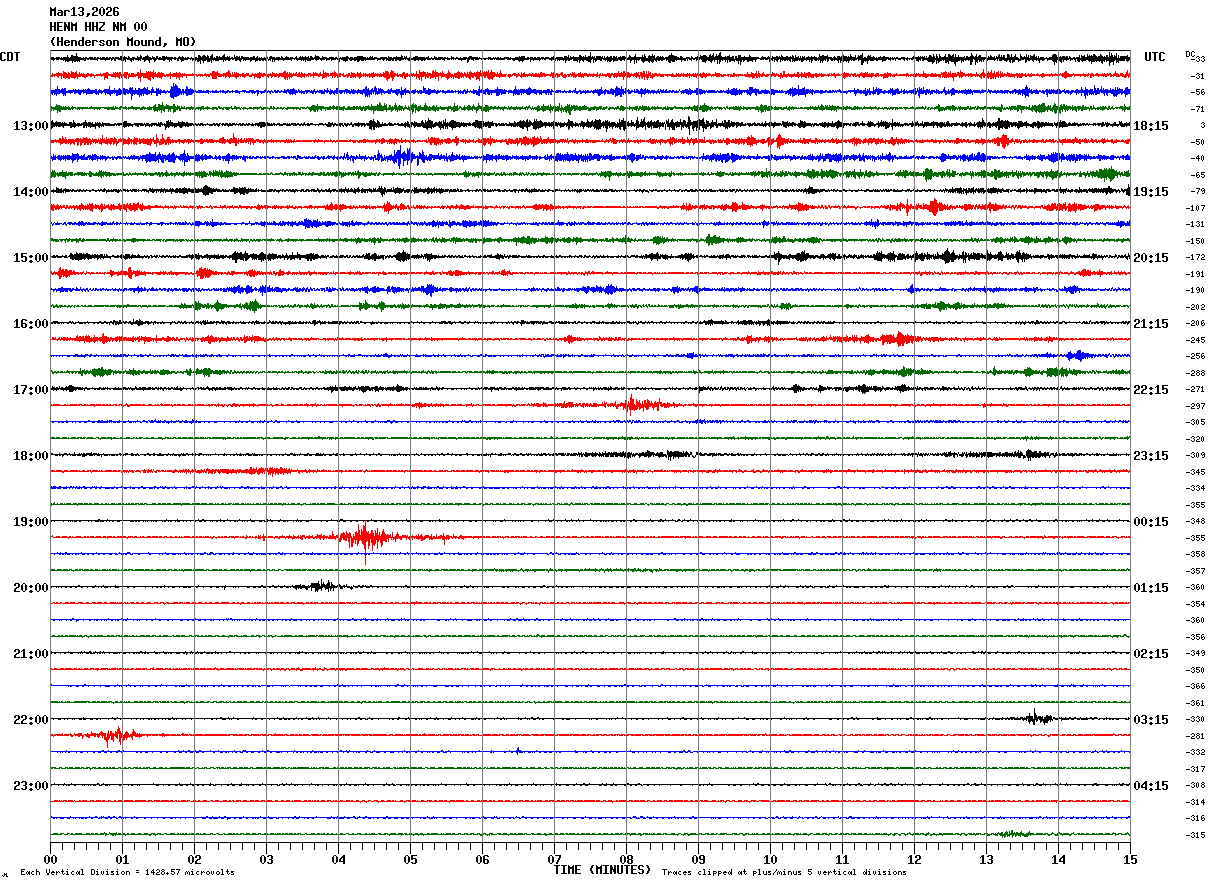Select the DC offset value '-334'

click(x=1195, y=488)
